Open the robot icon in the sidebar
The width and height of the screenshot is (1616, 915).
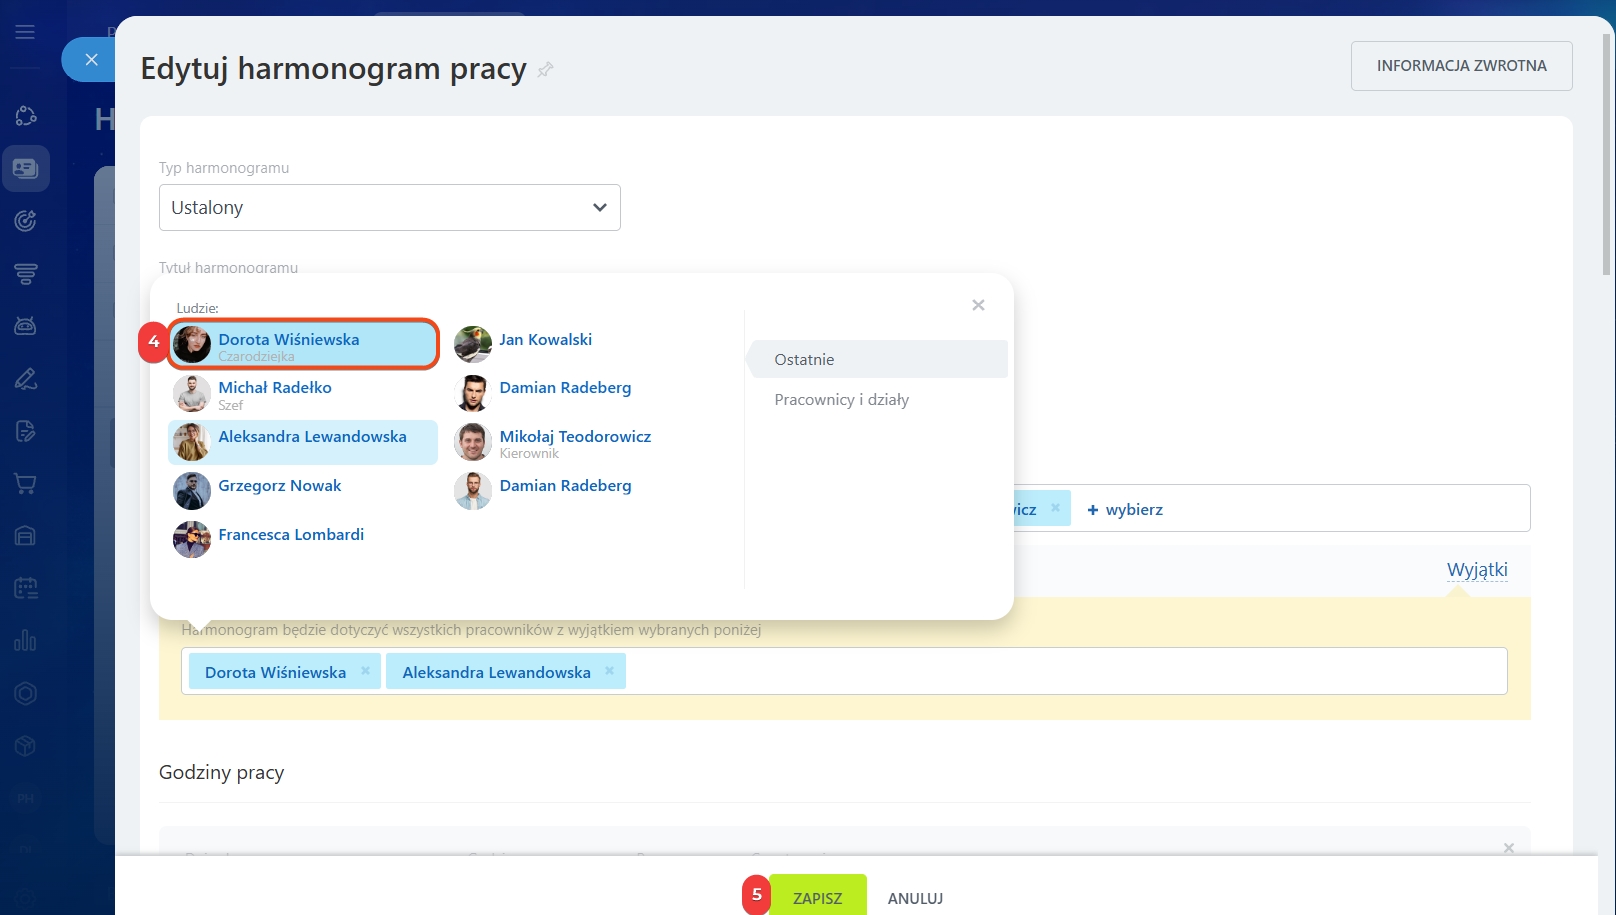pos(26,326)
